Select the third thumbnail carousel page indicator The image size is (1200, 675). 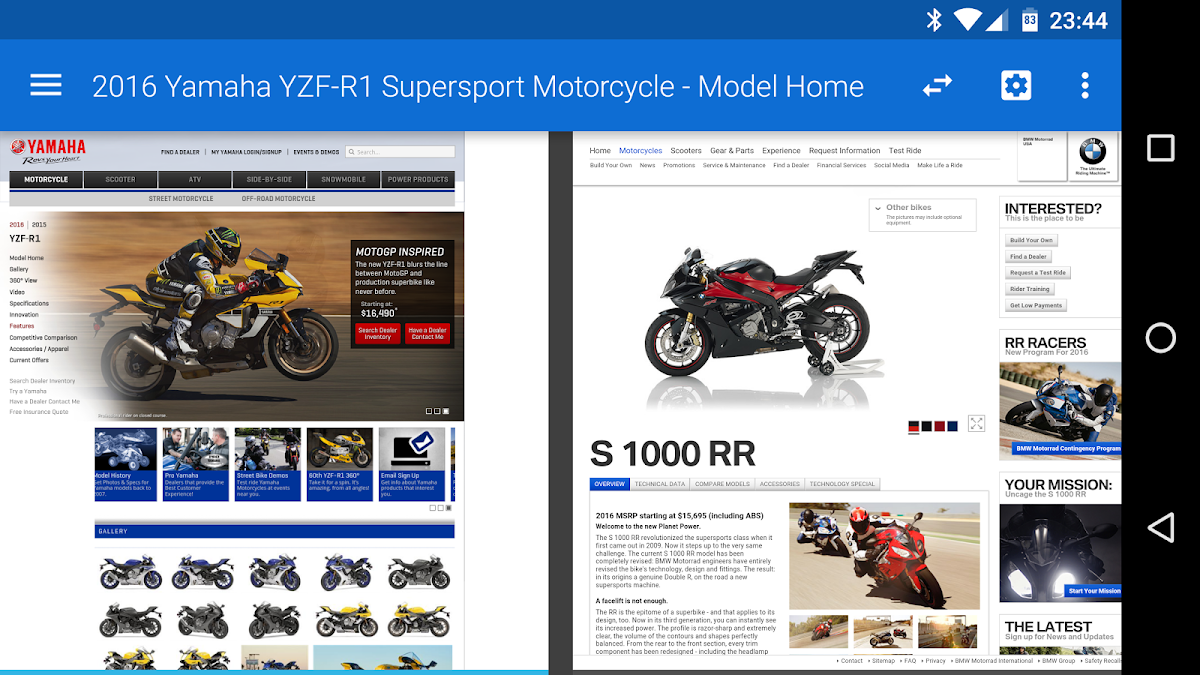[448, 508]
